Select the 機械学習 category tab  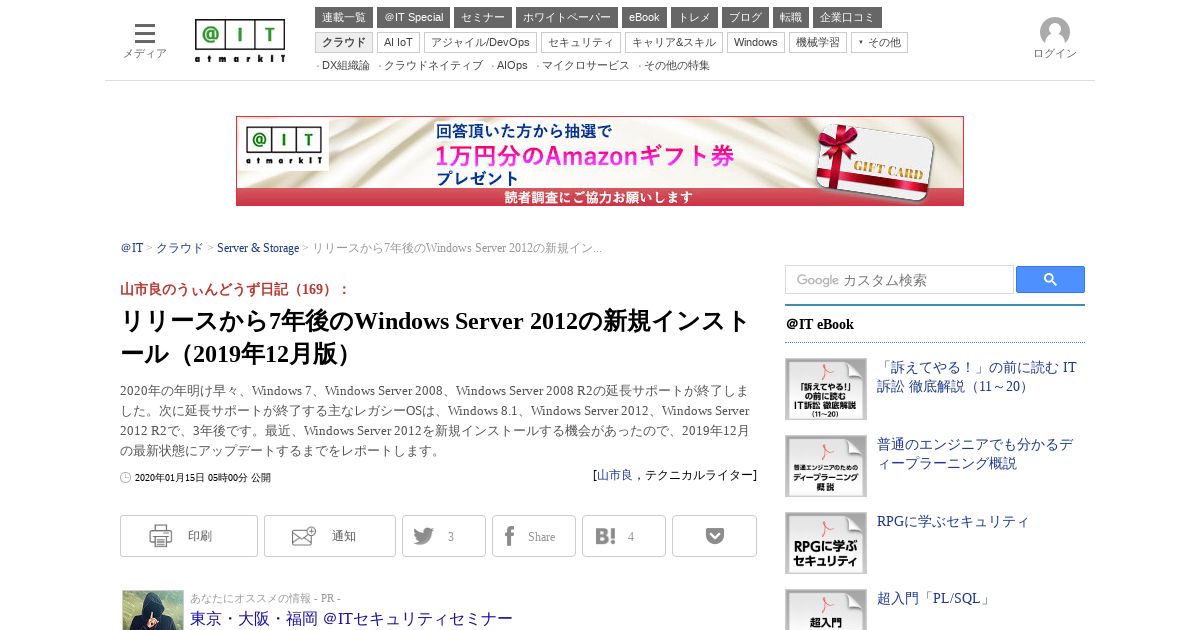(x=818, y=42)
